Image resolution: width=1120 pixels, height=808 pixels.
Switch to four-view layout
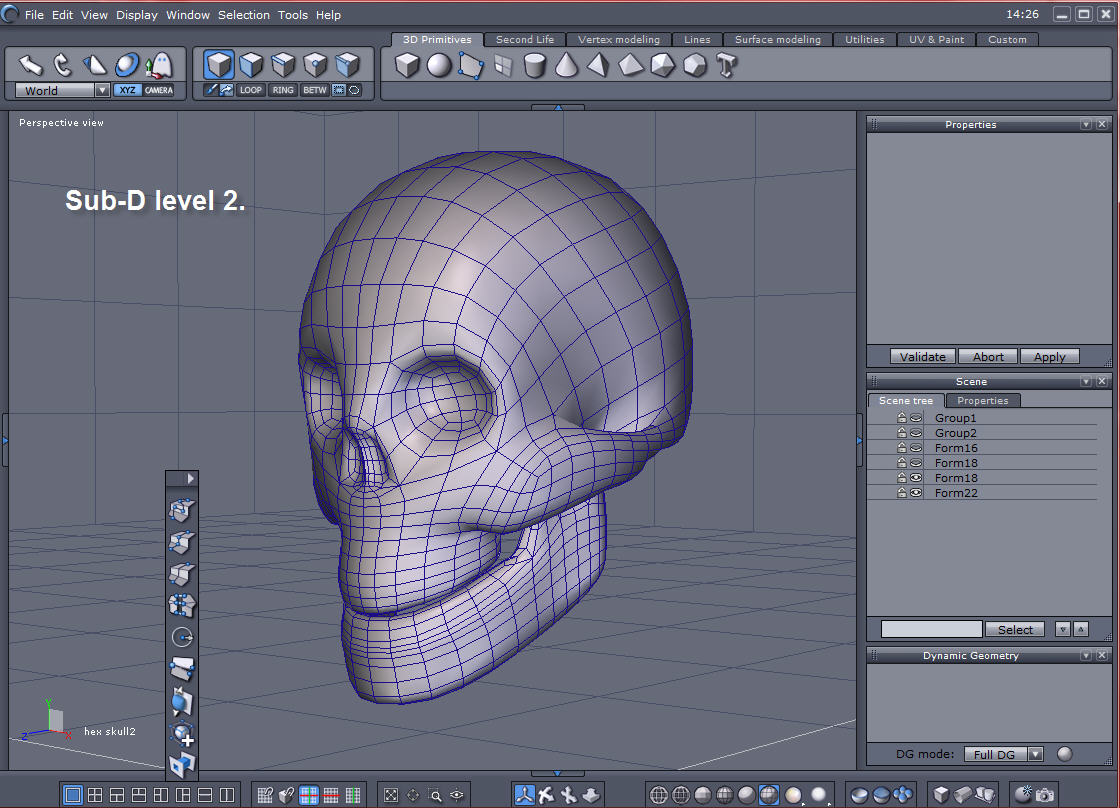point(94,794)
